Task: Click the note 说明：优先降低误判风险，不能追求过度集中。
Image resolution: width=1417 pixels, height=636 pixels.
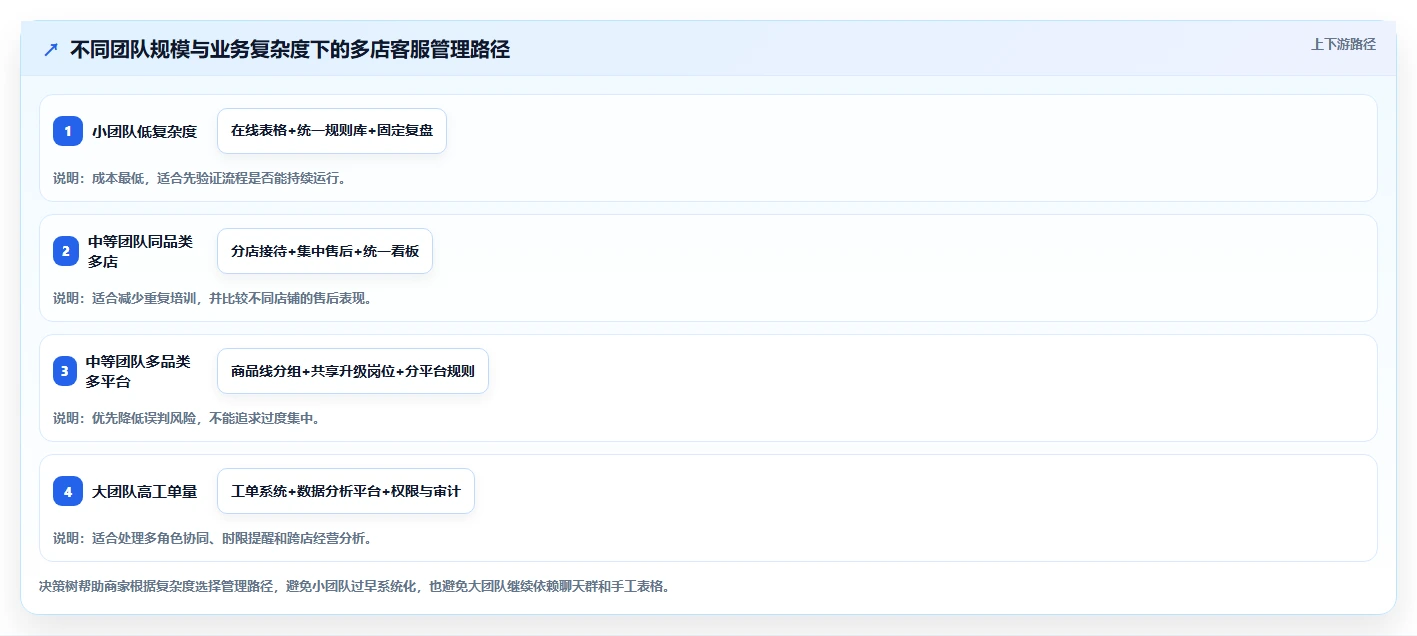Action: click(187, 418)
